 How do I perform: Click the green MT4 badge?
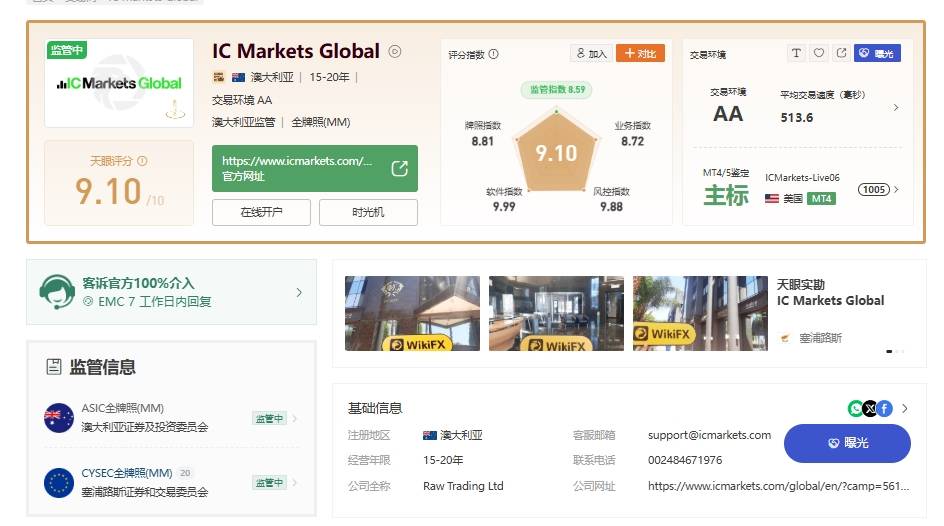[x=821, y=199]
